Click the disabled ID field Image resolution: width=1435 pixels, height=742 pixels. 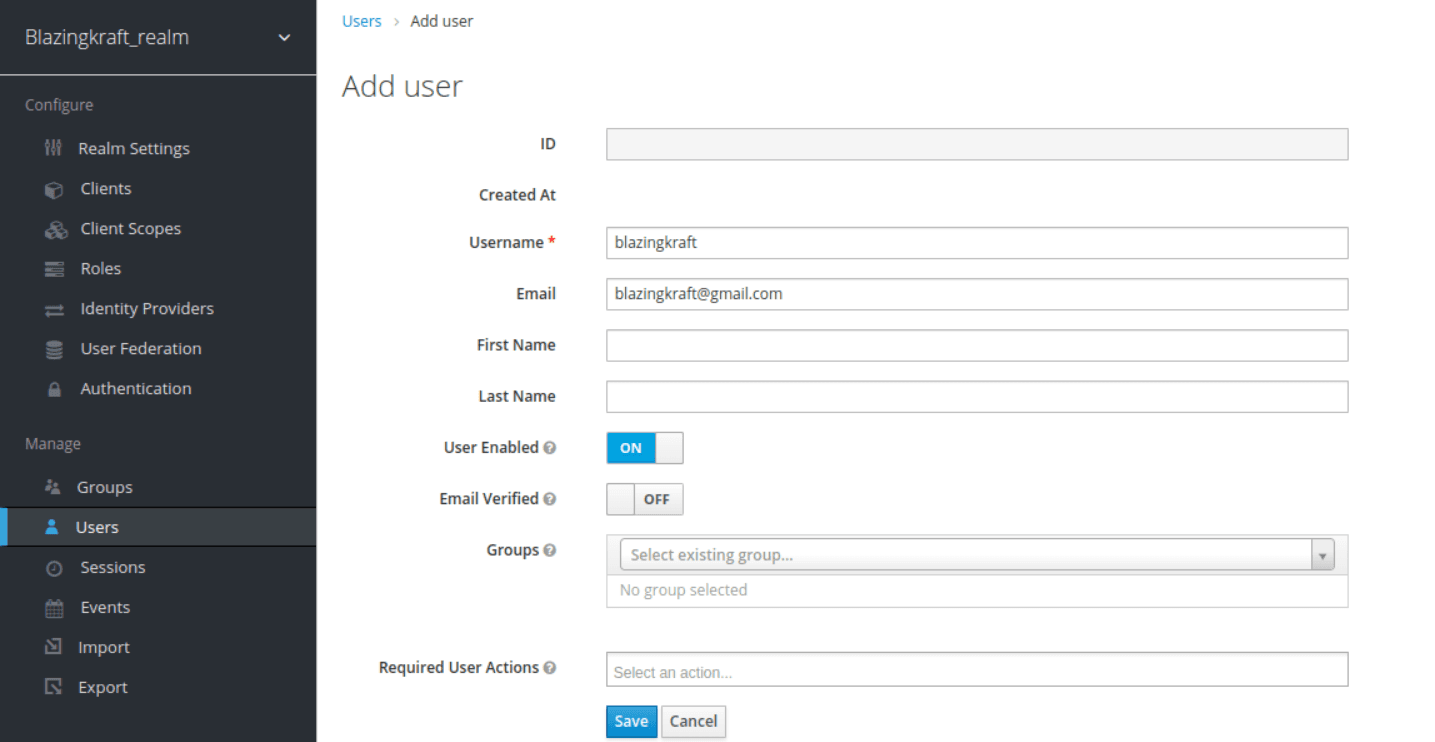[977, 144]
